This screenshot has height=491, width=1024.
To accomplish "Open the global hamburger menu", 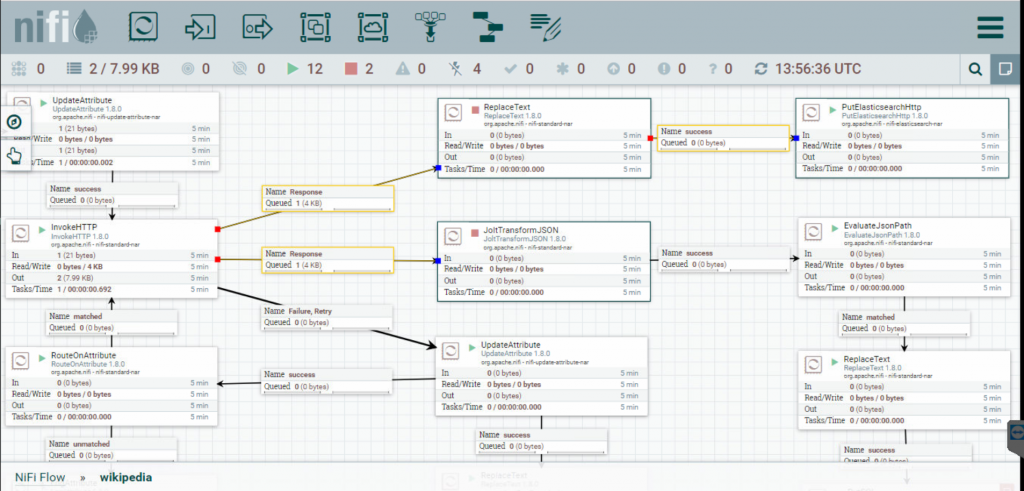I will (990, 27).
